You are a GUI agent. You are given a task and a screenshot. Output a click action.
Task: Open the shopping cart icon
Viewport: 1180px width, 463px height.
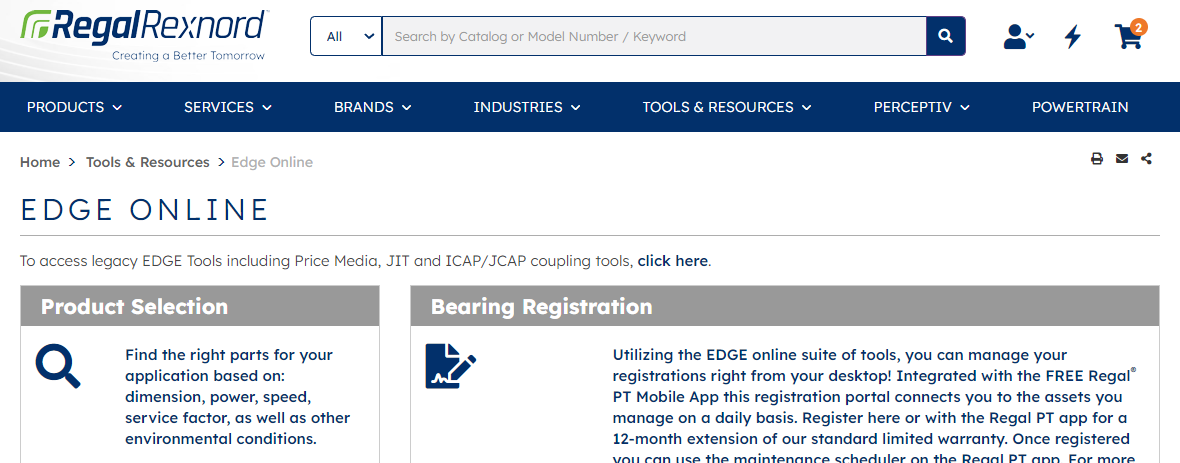click(x=1128, y=37)
